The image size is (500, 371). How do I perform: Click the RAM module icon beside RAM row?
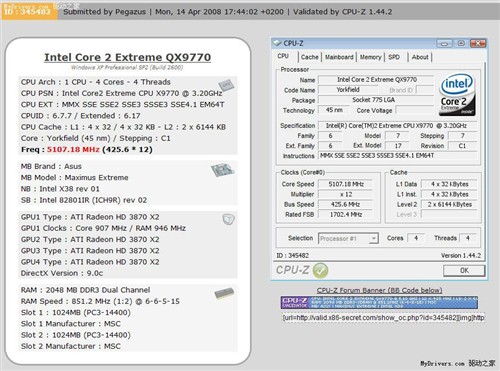[224, 293]
